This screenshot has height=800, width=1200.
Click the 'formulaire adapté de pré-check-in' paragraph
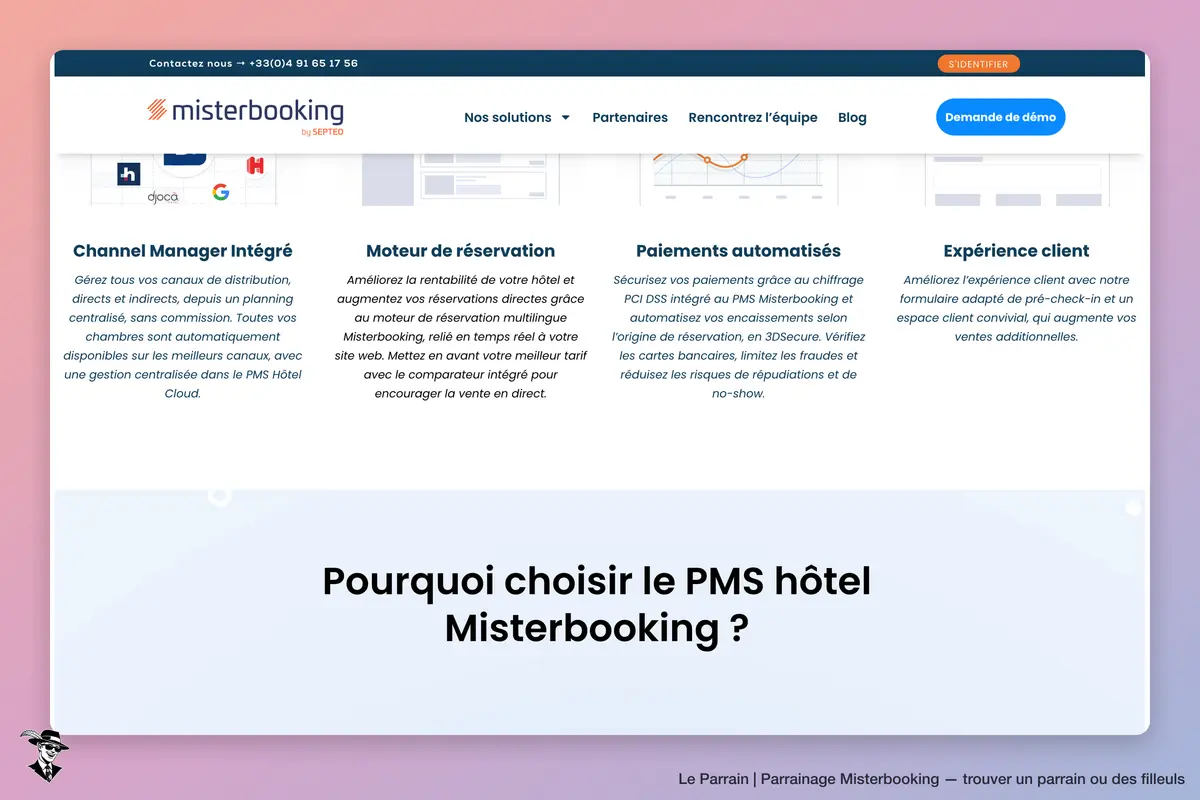[1016, 308]
